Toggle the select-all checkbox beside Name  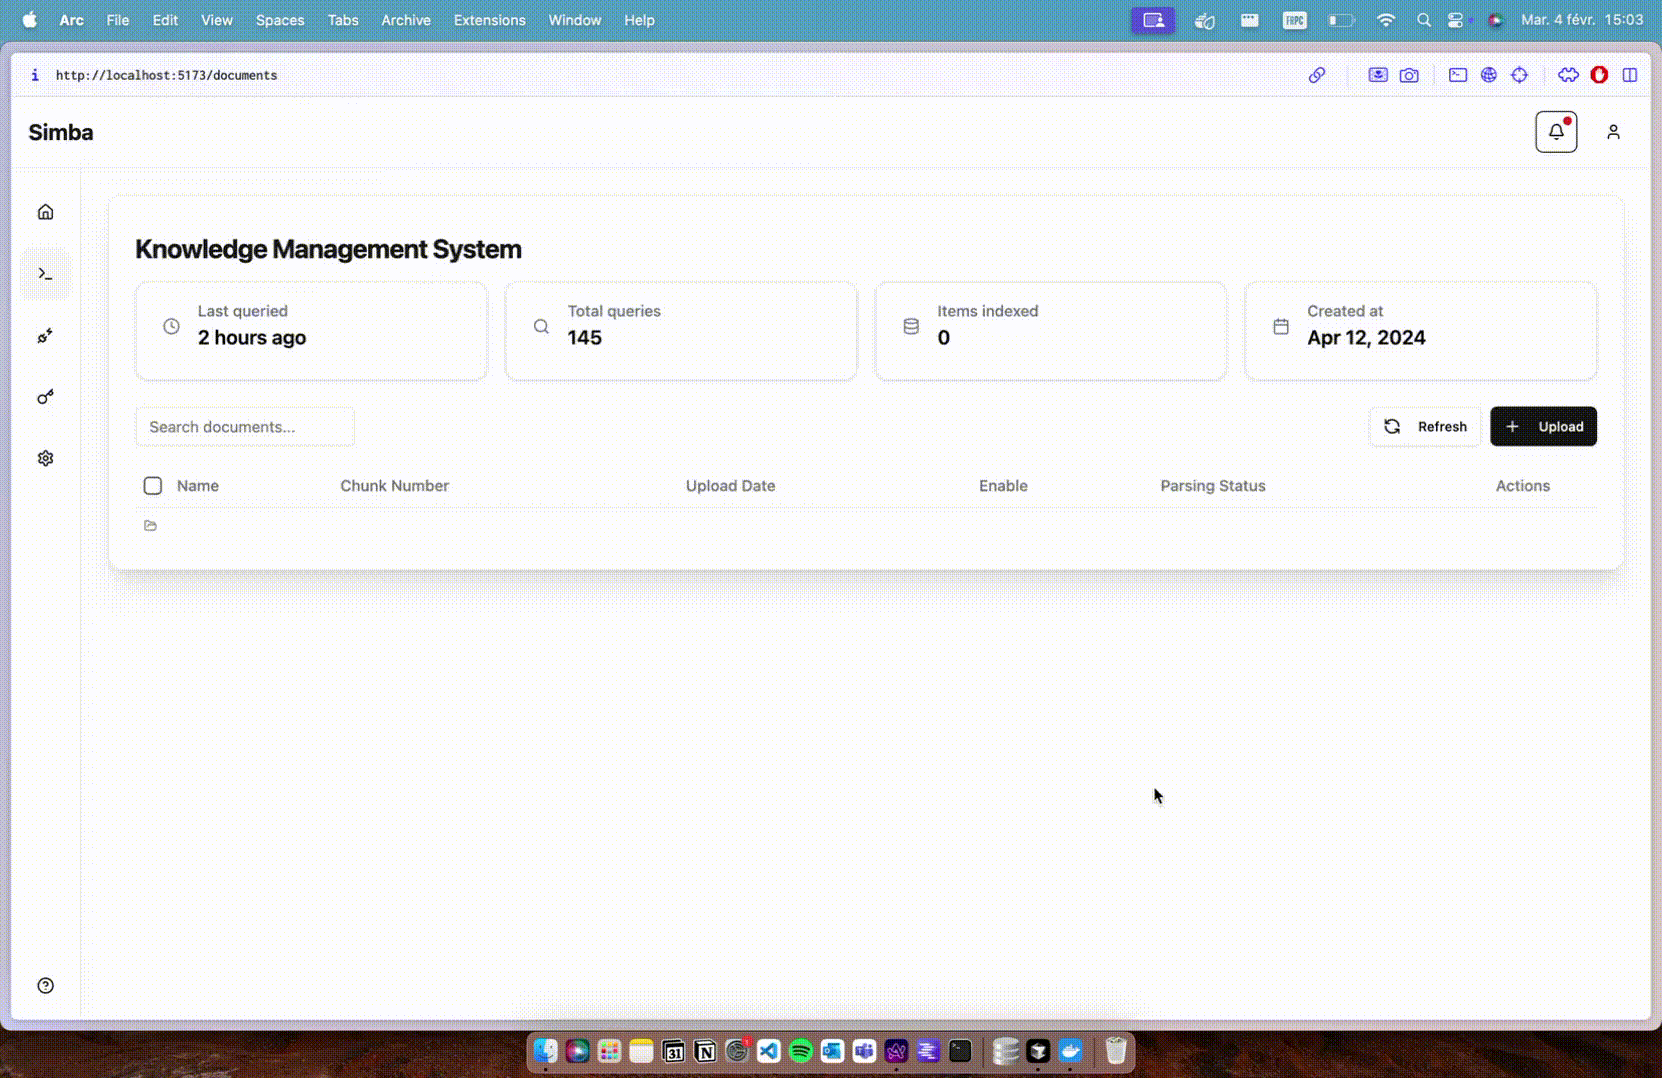pyautogui.click(x=152, y=486)
